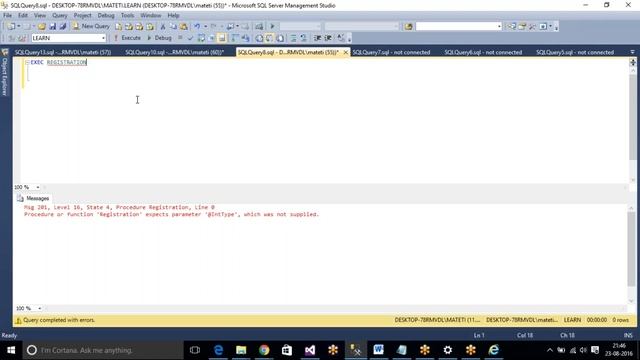This screenshot has height=360, width=640.
Task: Uncomment selected lines icon
Action: point(303,38)
